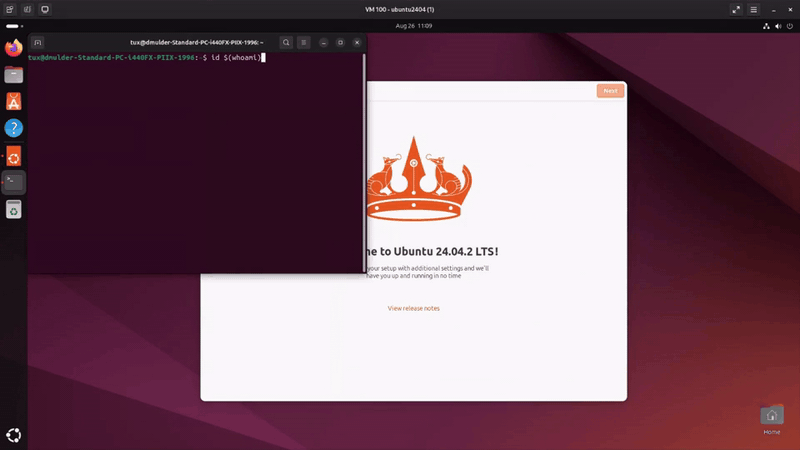Close the terminal window
This screenshot has width=800, height=450.
[x=357, y=42]
